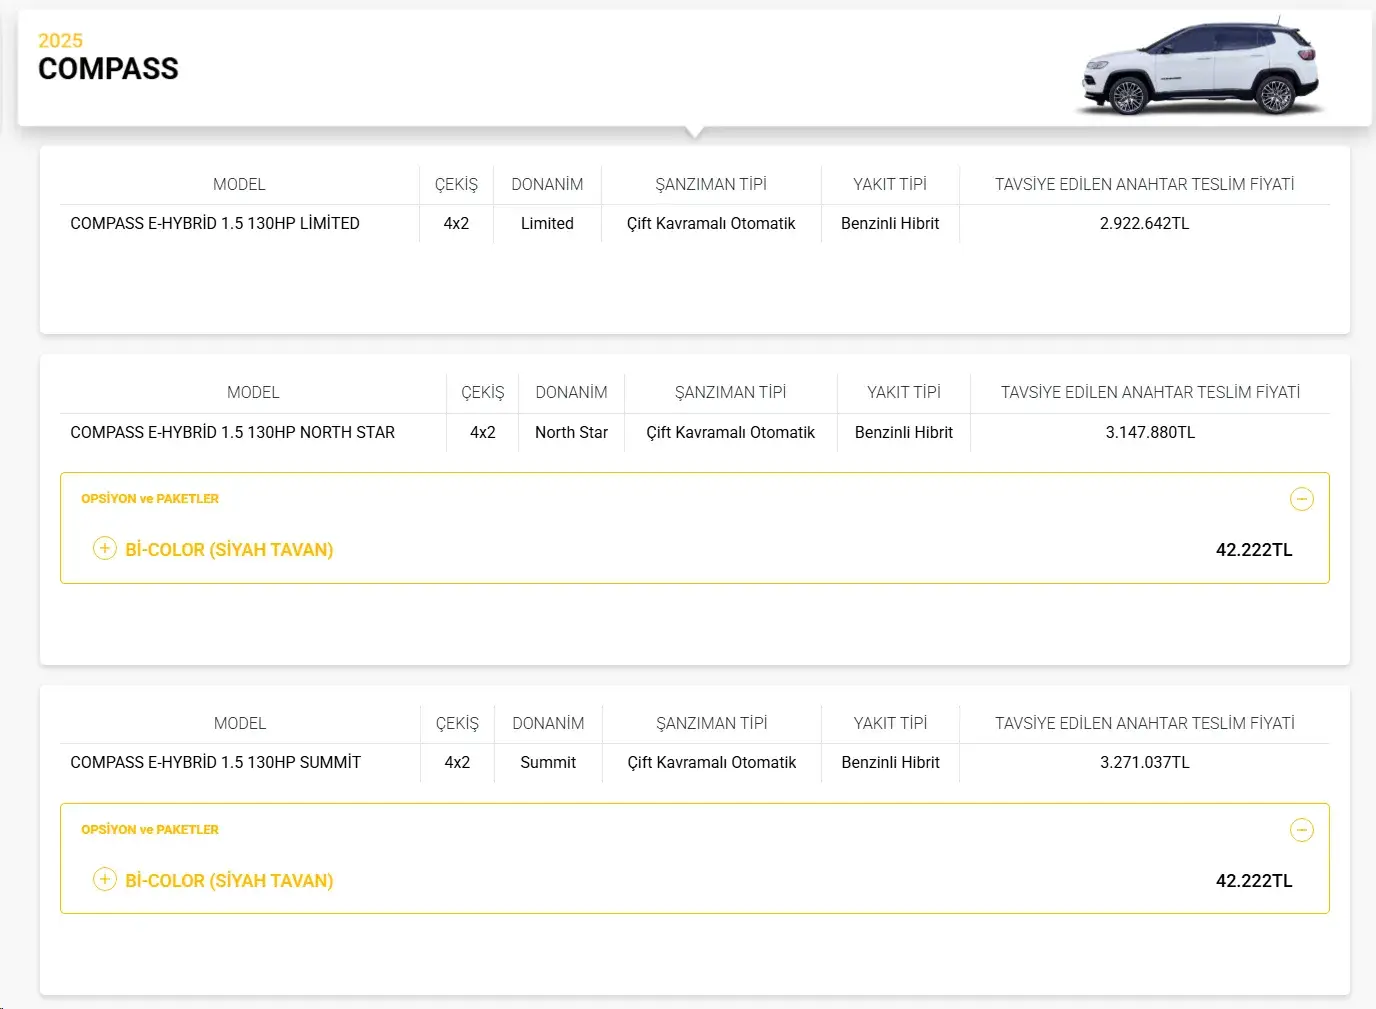Image resolution: width=1376 pixels, height=1009 pixels.
Task: Click the Tavsiye Edilen Anahtar Teslim Fiyatı header in Limited table
Action: coord(1145,184)
